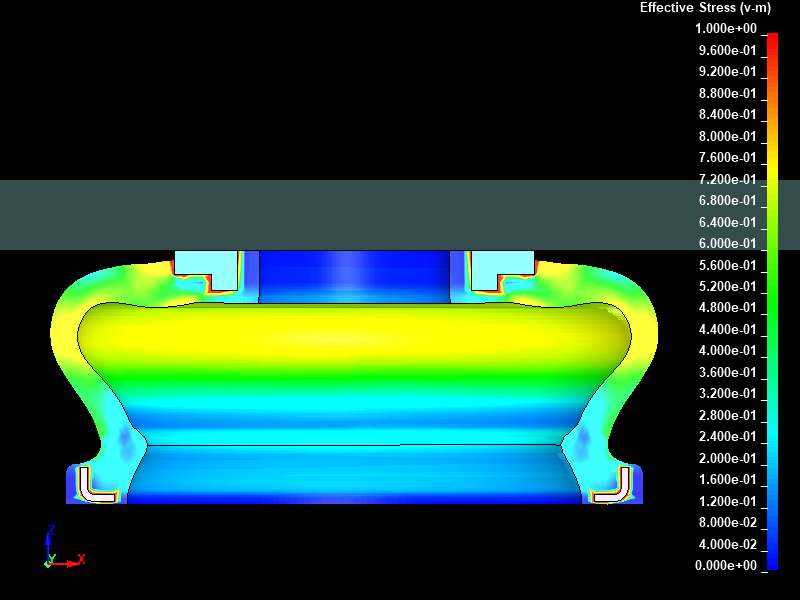This screenshot has width=800, height=600.
Task: Select the right L-shaped bracket insert at base
Action: pos(612,485)
